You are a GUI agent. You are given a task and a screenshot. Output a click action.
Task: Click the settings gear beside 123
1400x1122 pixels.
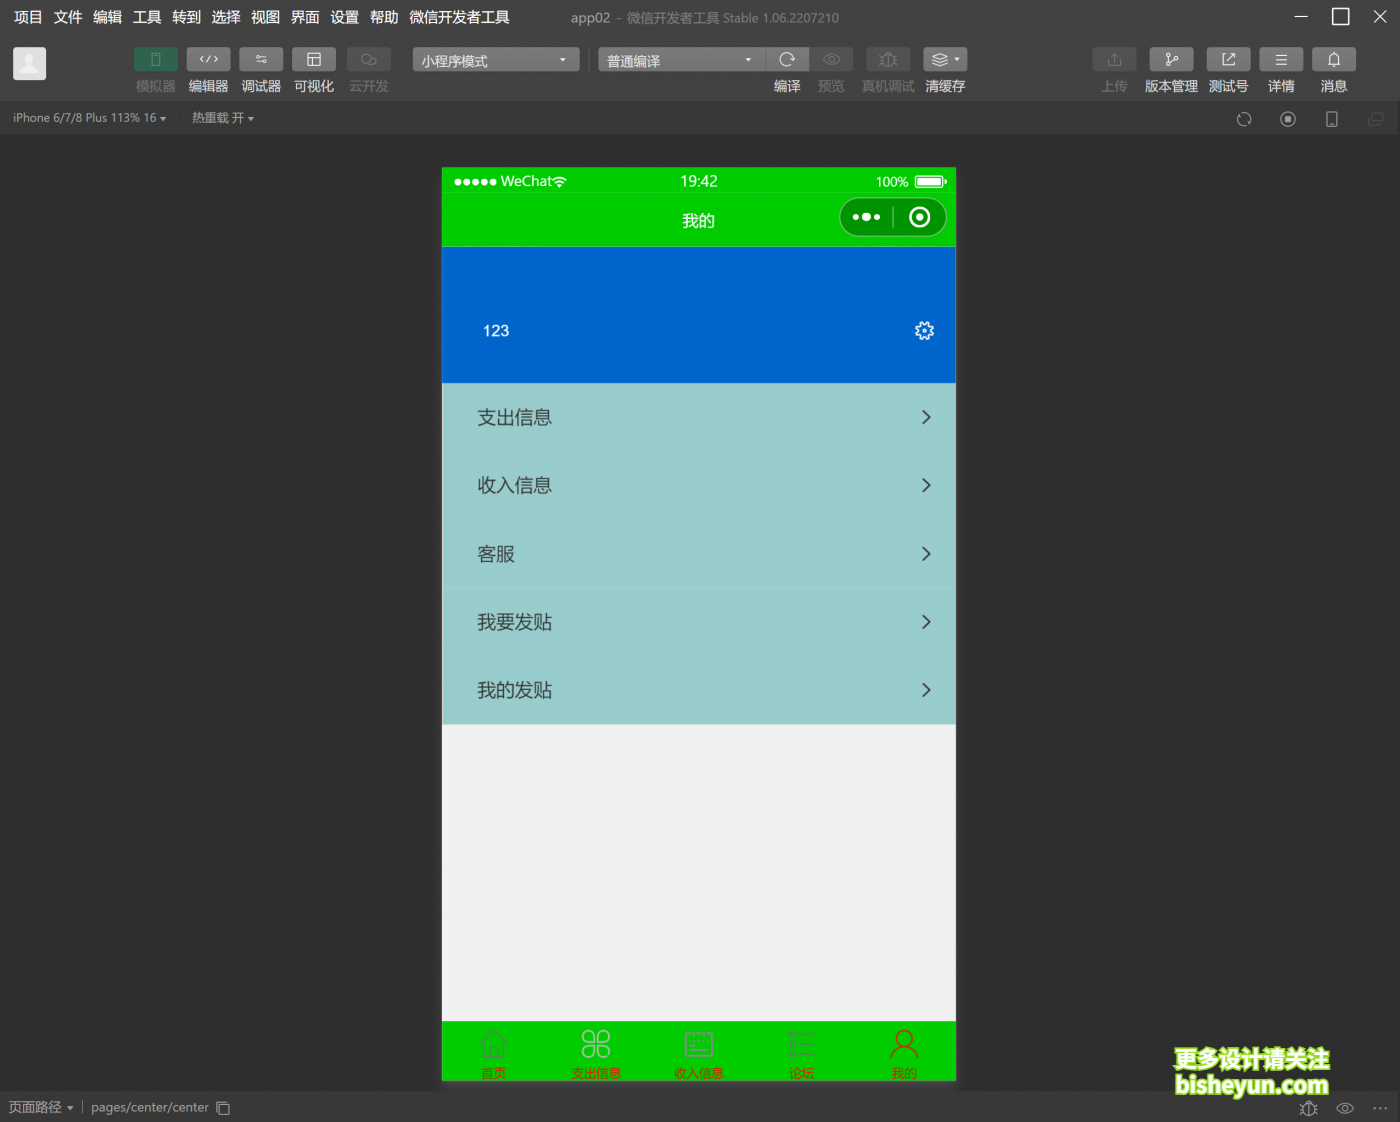tap(924, 331)
